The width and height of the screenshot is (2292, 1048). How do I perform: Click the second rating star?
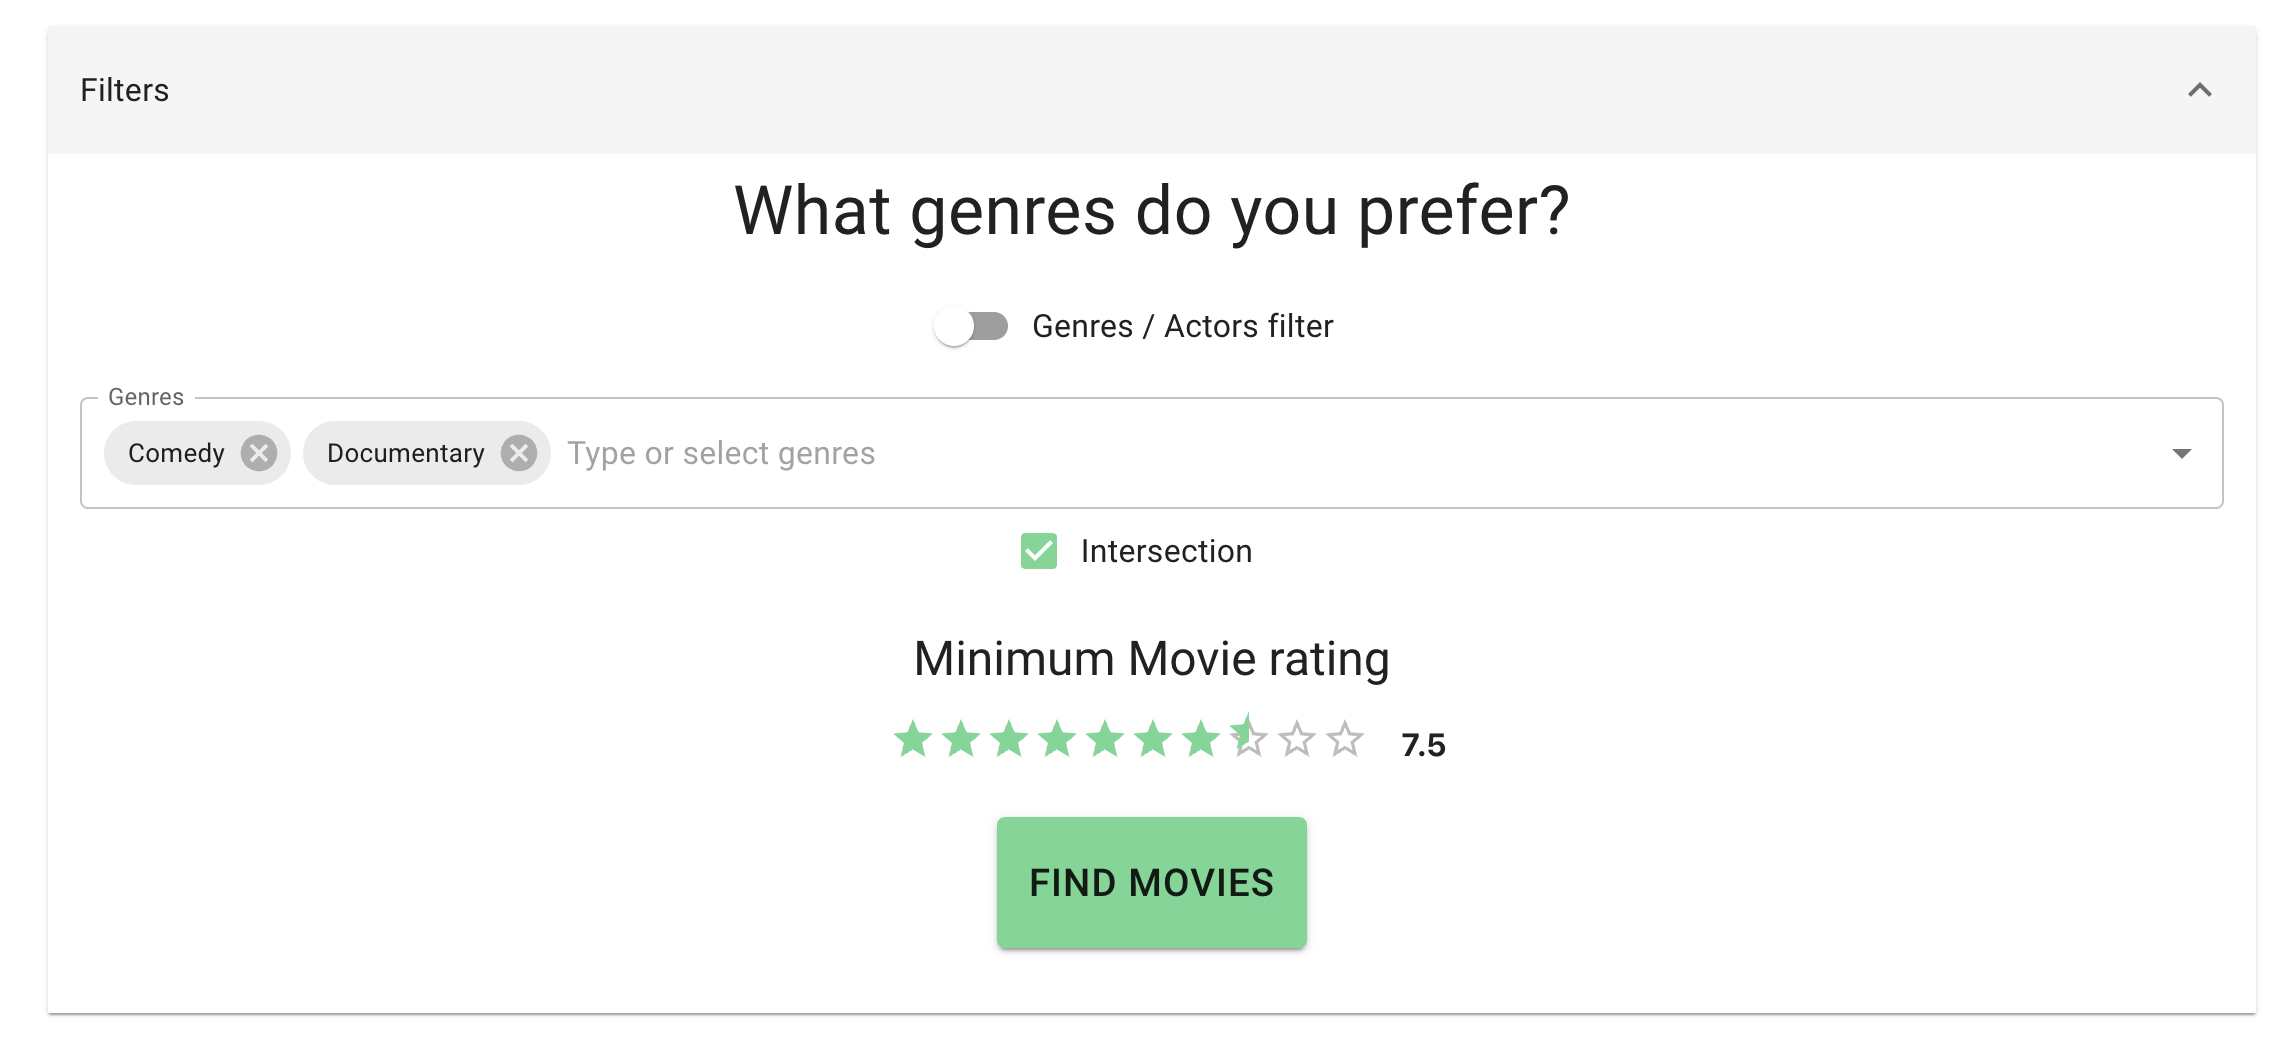tap(961, 740)
